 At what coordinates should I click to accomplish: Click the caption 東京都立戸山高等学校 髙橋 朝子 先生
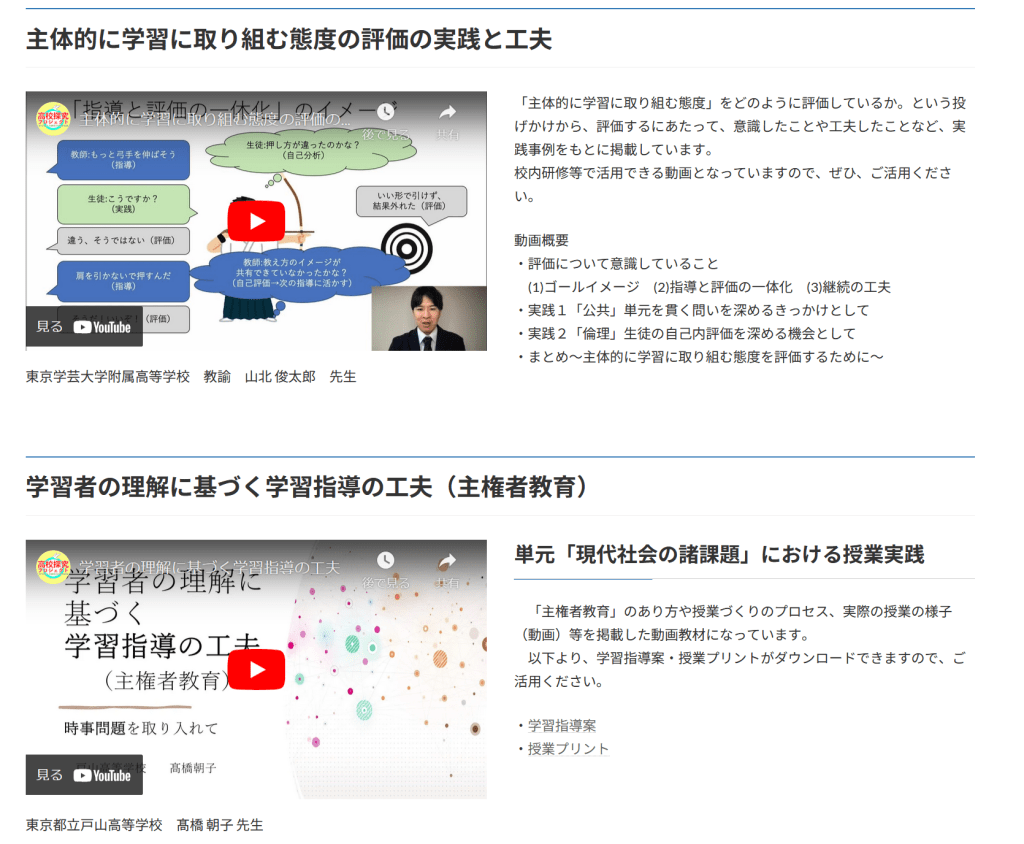tap(145, 824)
